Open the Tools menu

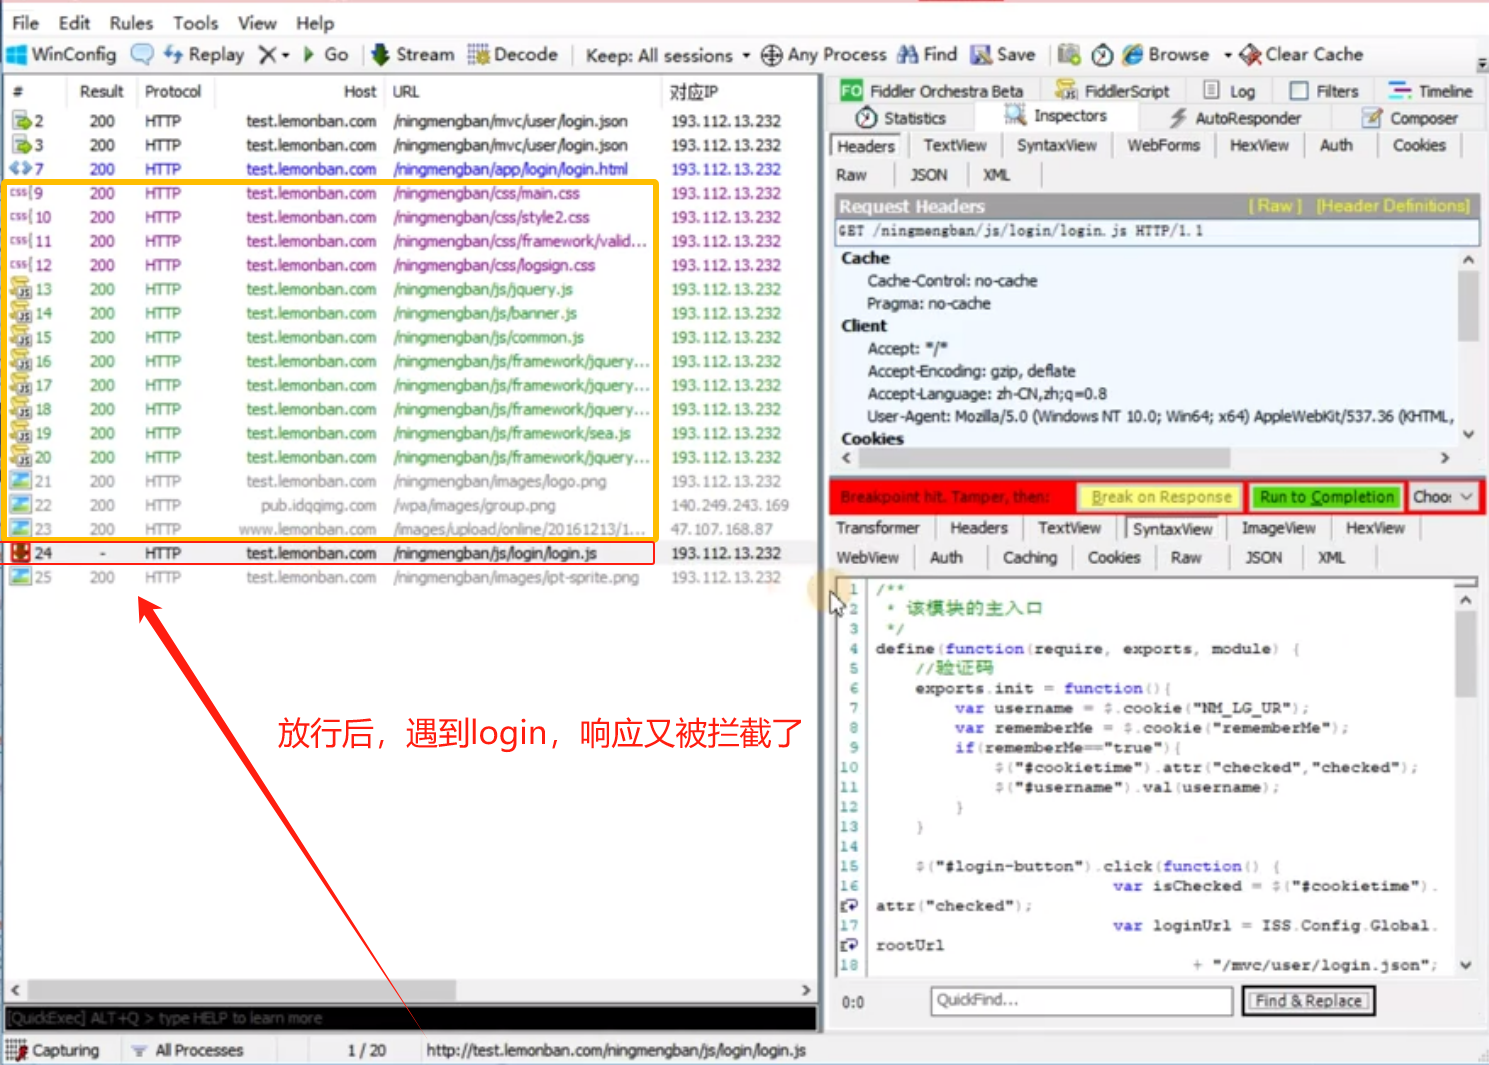click(195, 22)
